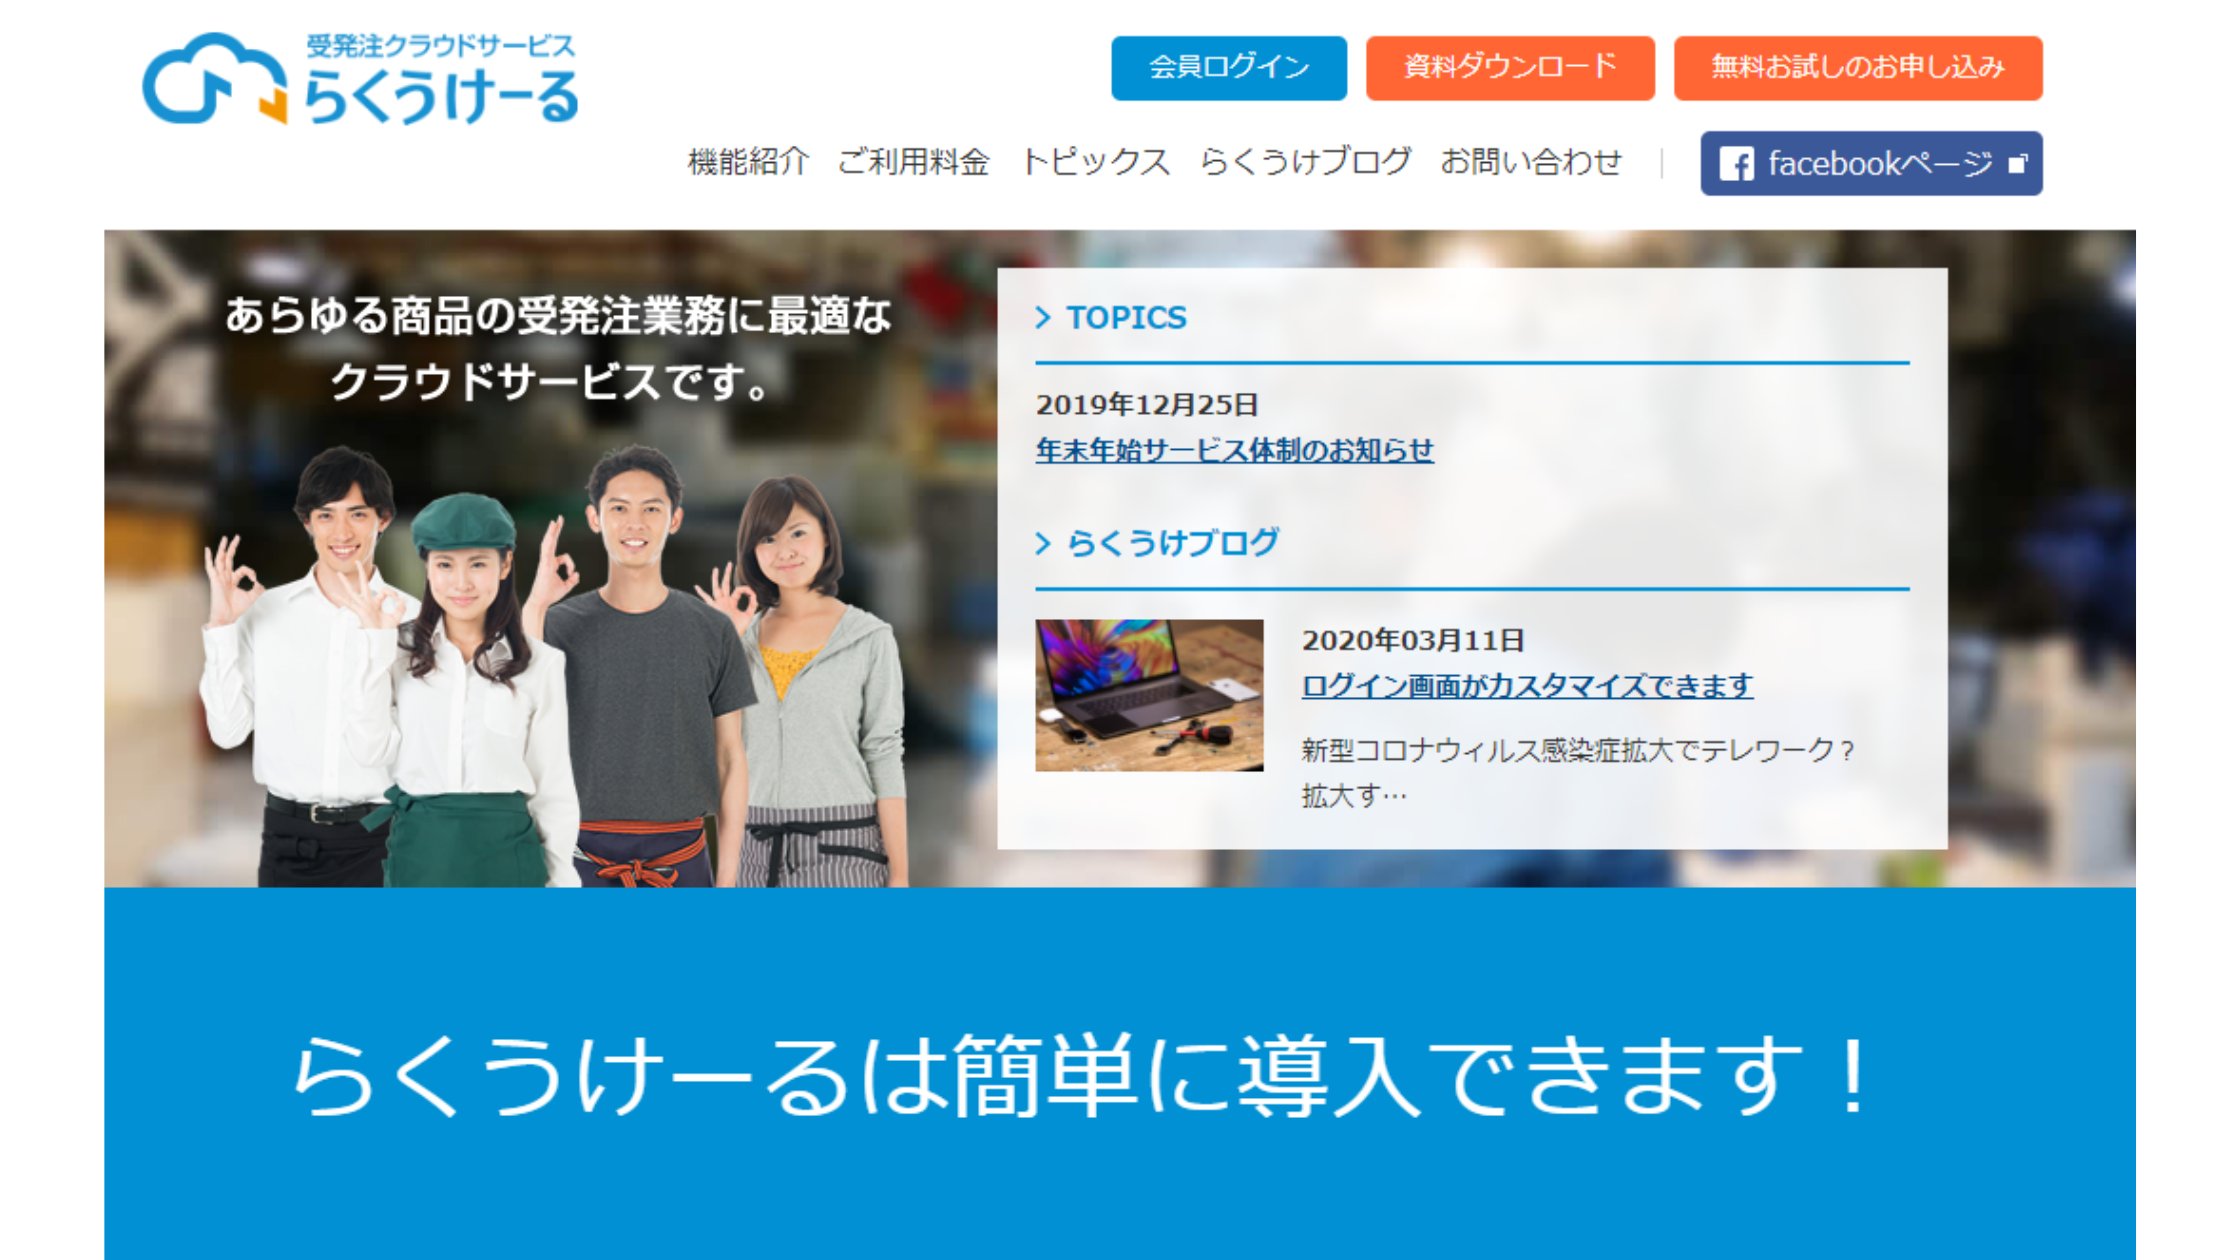Open らくうけブログ in the navigation menu
This screenshot has height=1260, width=2240.
pos(1305,162)
